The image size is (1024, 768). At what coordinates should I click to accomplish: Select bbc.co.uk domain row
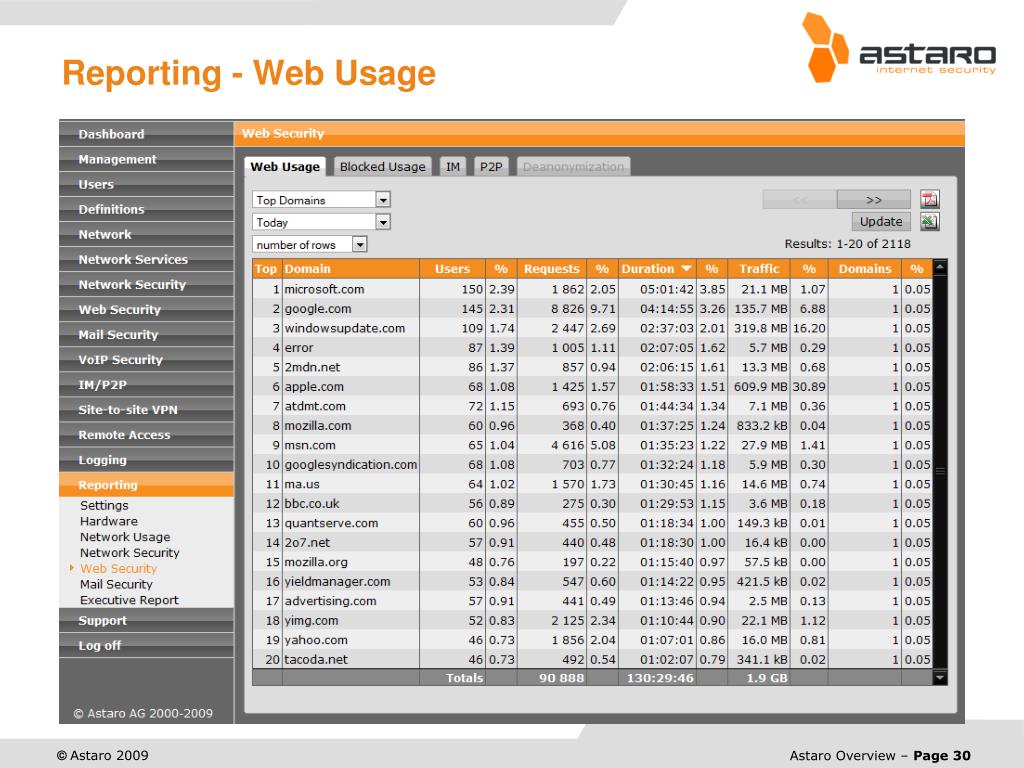point(592,504)
